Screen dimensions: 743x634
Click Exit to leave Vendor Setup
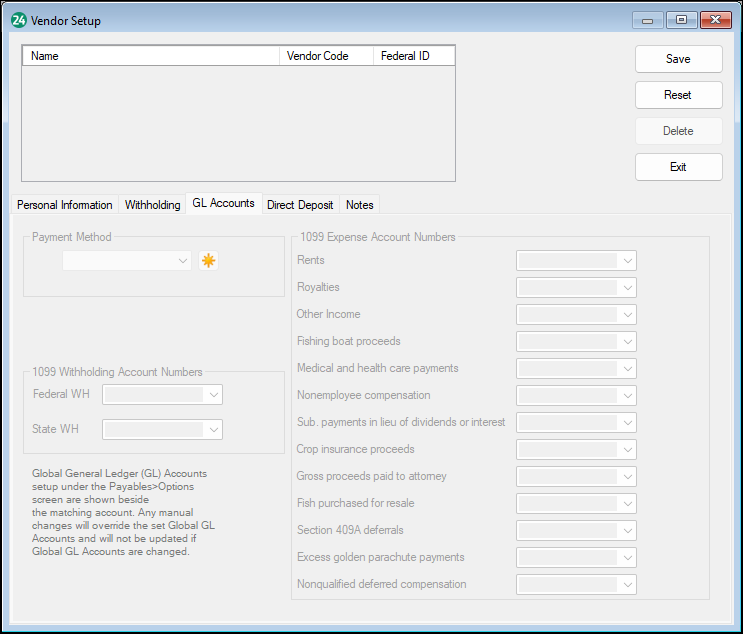[x=678, y=167]
